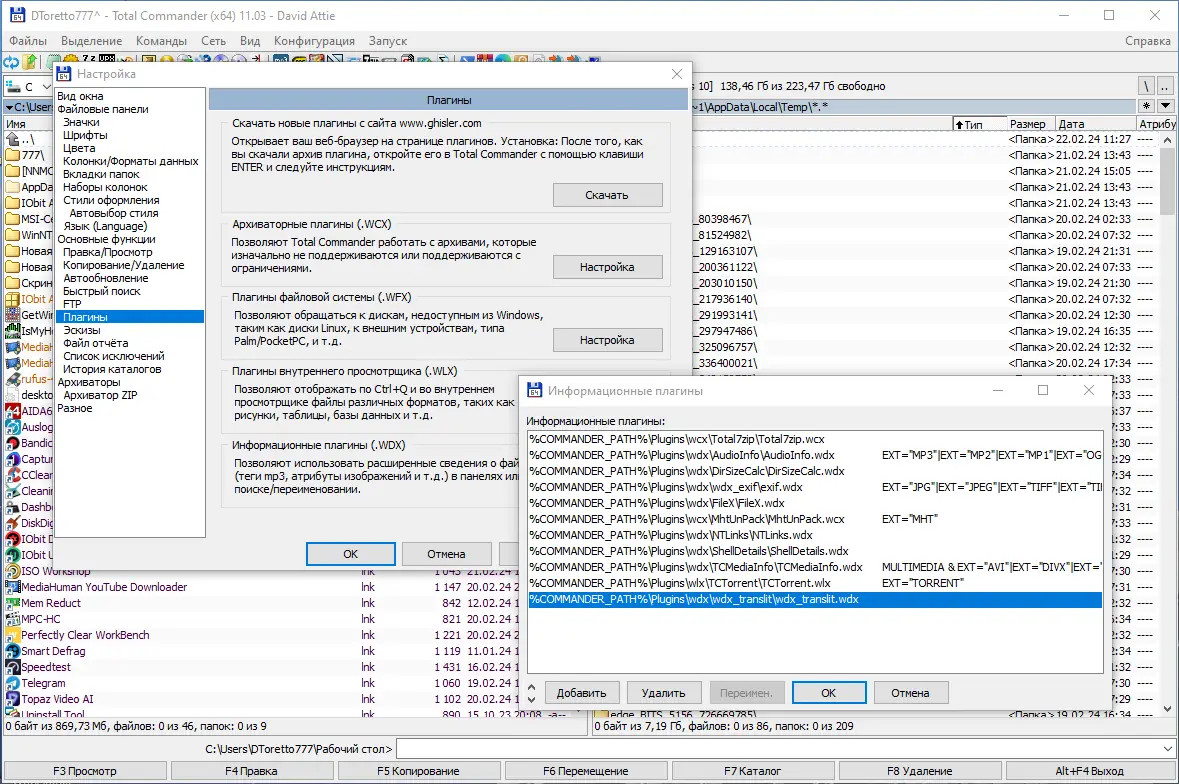Move selected plugin down with arrow
Viewport: 1179px width, 784px height.
pyautogui.click(x=532, y=699)
